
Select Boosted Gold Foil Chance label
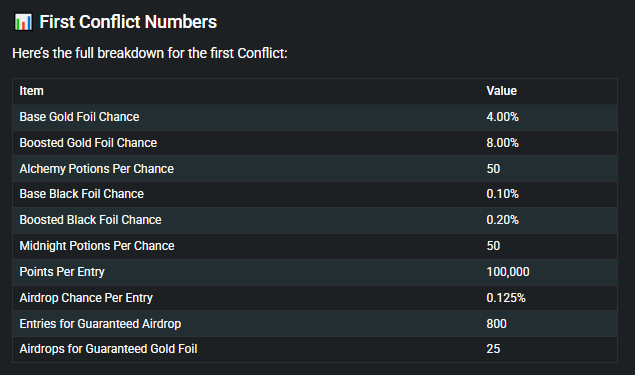[x=88, y=143]
